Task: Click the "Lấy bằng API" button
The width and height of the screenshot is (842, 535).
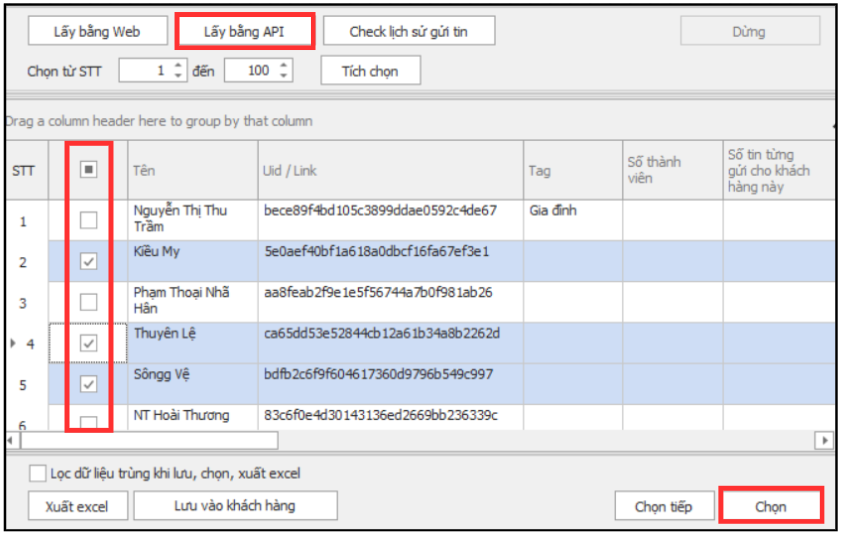Action: pos(245,31)
